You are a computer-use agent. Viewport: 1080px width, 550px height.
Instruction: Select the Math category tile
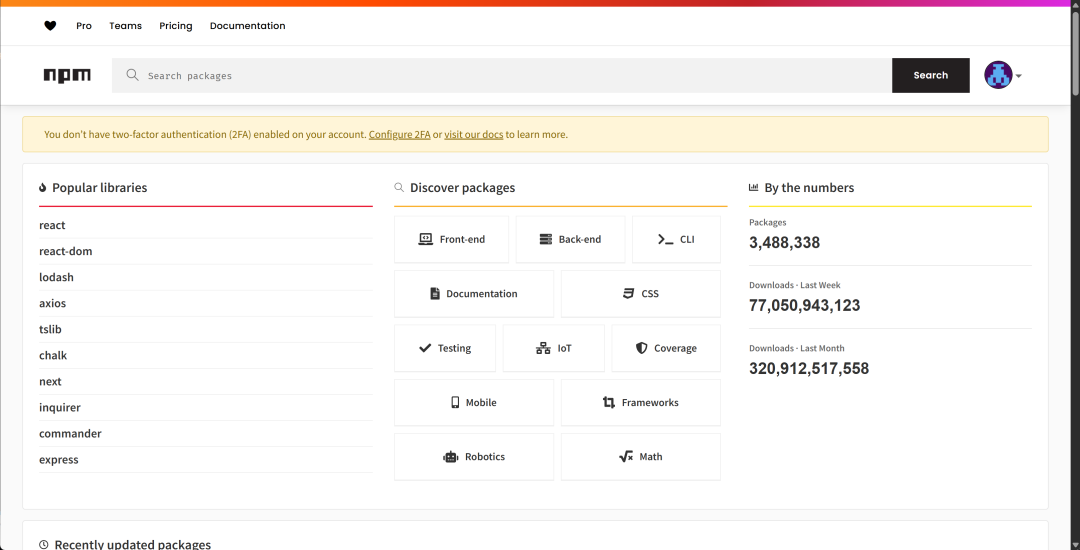641,457
